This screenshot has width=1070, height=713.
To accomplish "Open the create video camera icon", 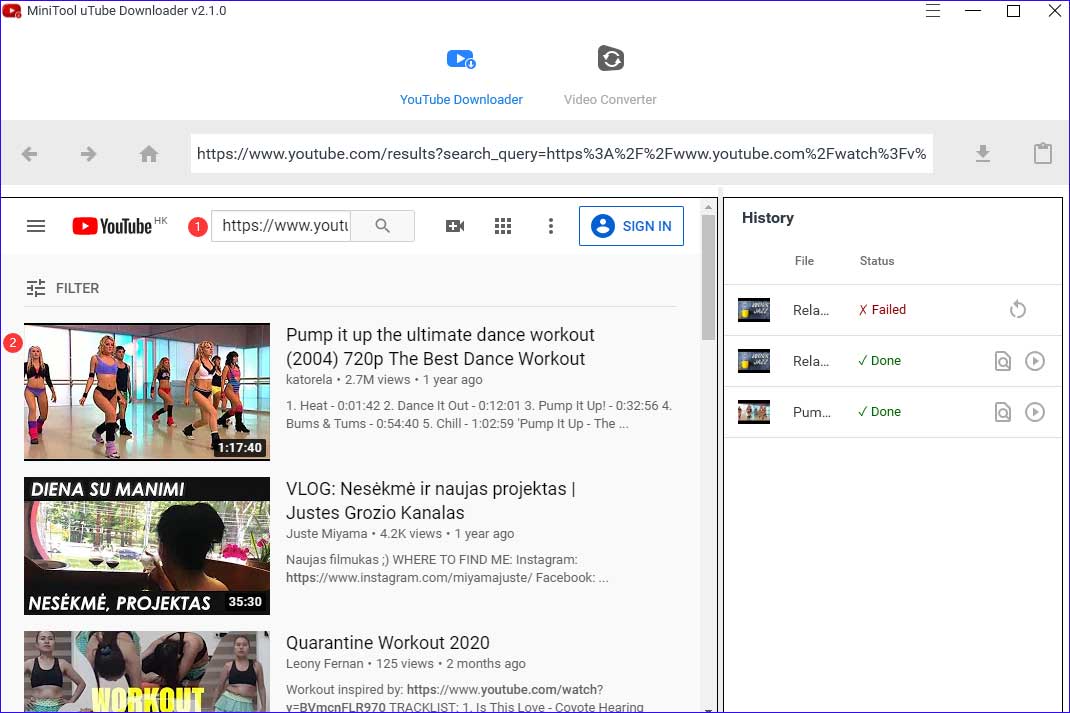I will (455, 226).
